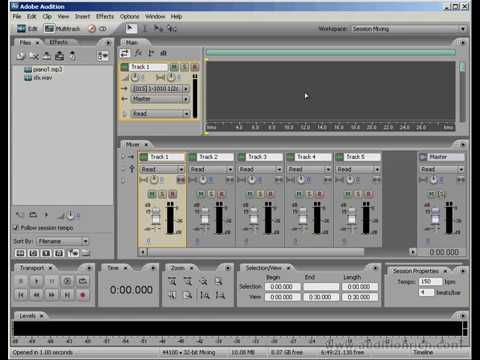
Task: Click Go to Beginning transport button
Action: pos(21,295)
